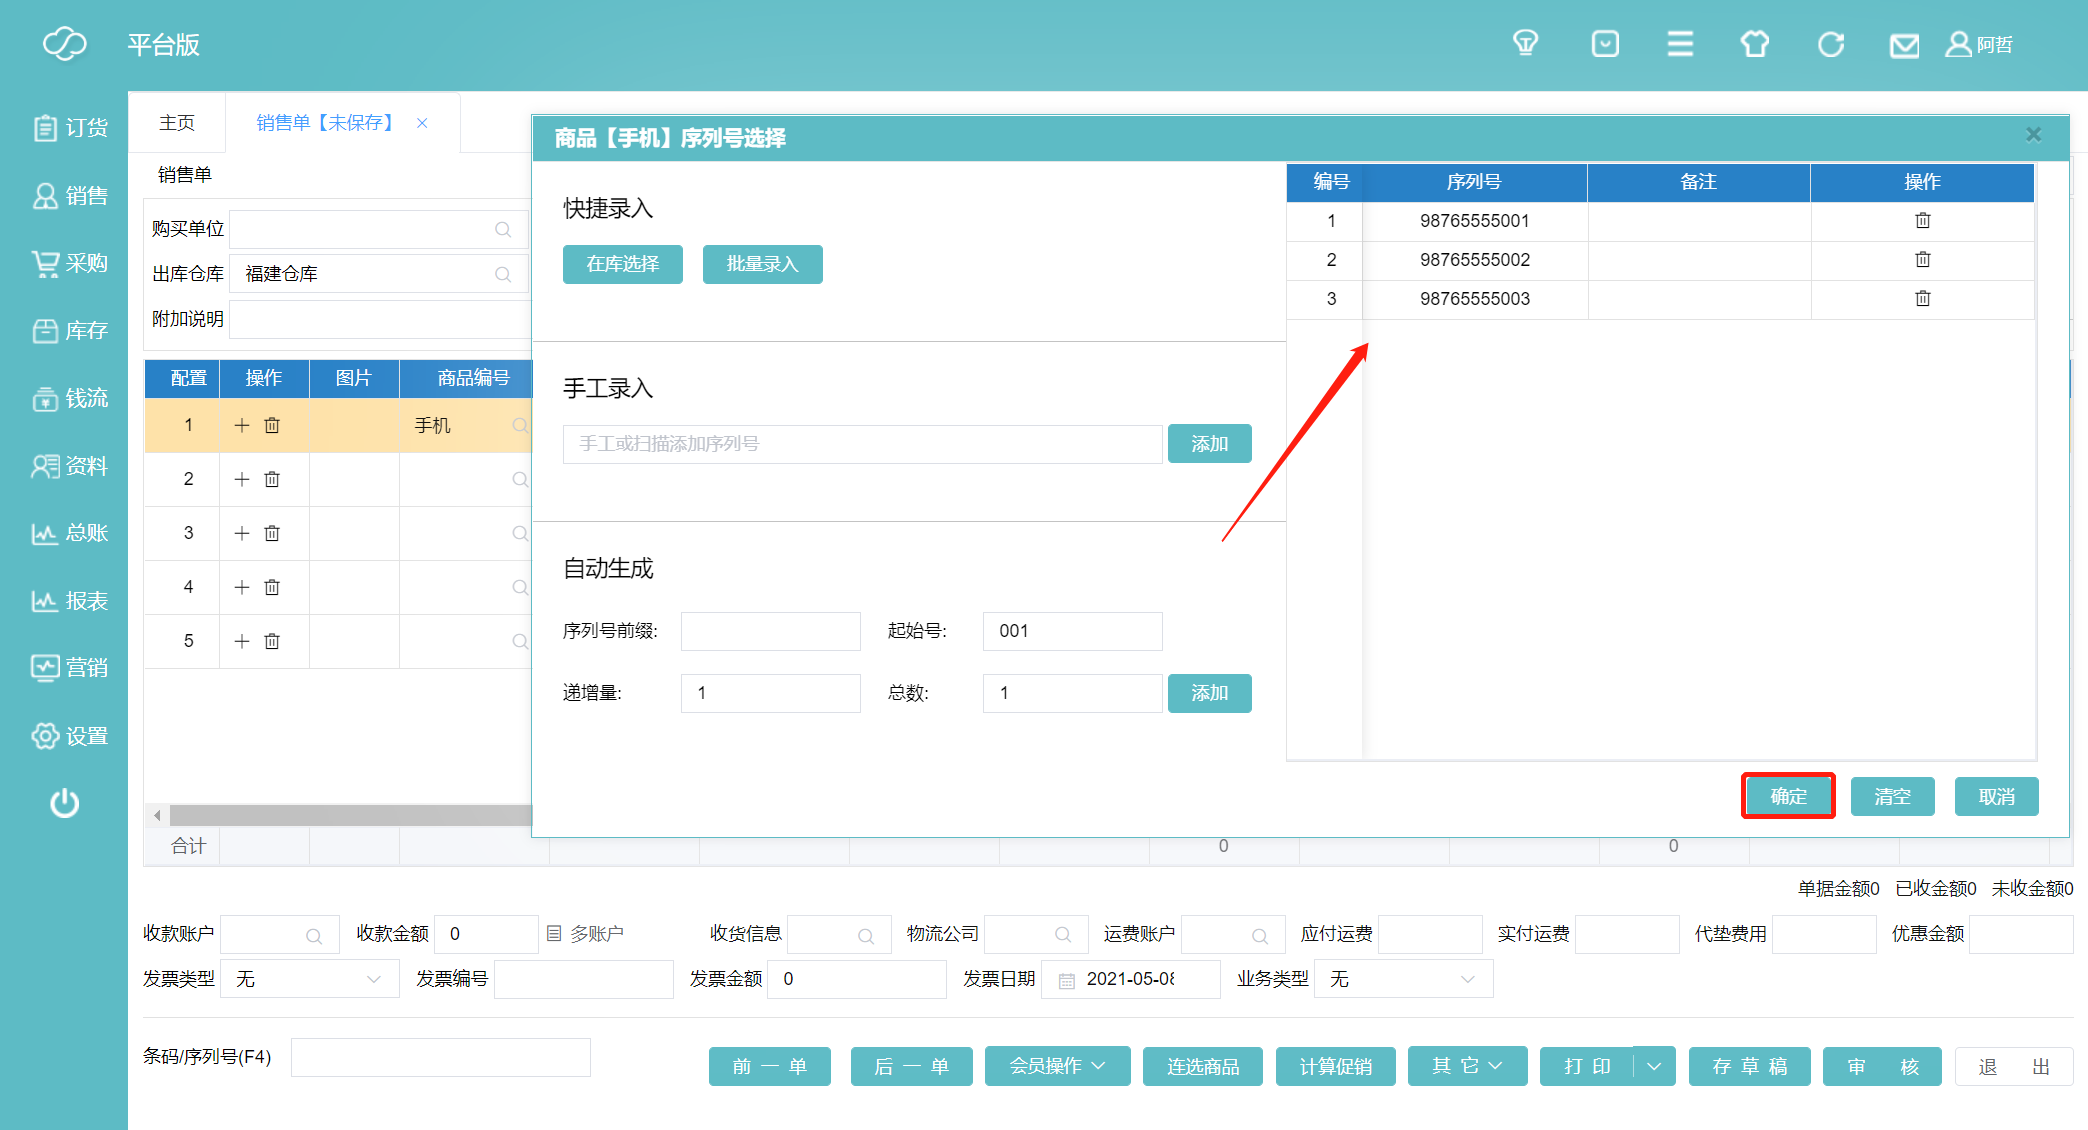Expand the 发票类型 dropdown
This screenshot has height=1130, width=2088.
(x=310, y=979)
